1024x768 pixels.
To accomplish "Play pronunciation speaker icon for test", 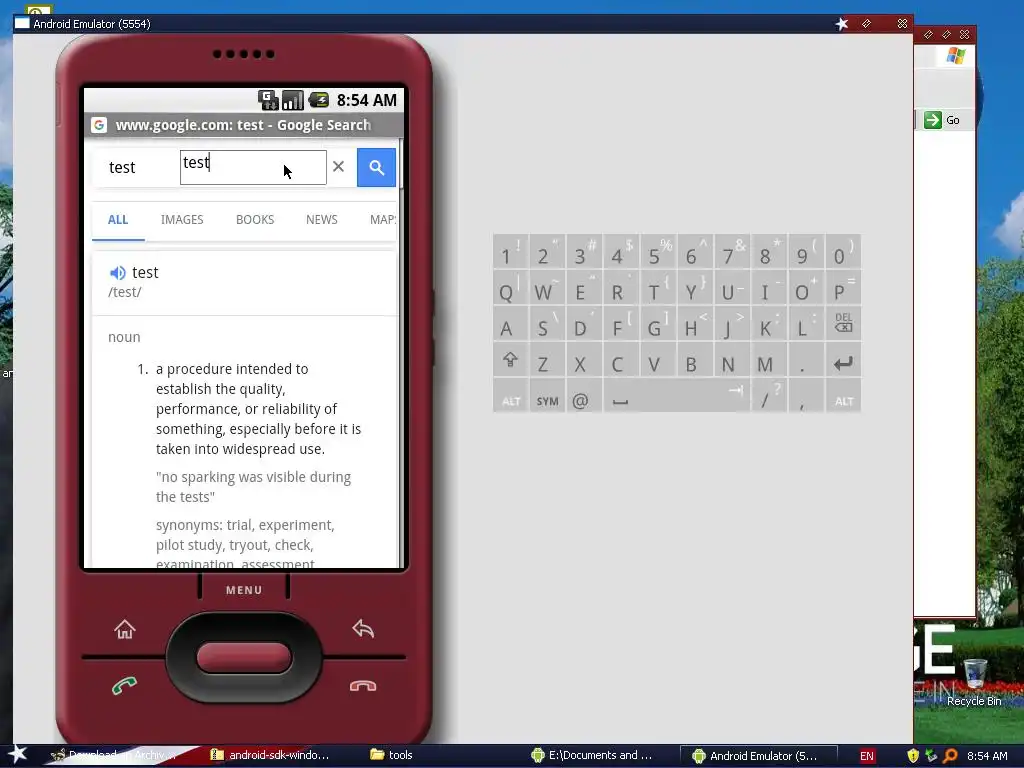I will click(x=118, y=272).
